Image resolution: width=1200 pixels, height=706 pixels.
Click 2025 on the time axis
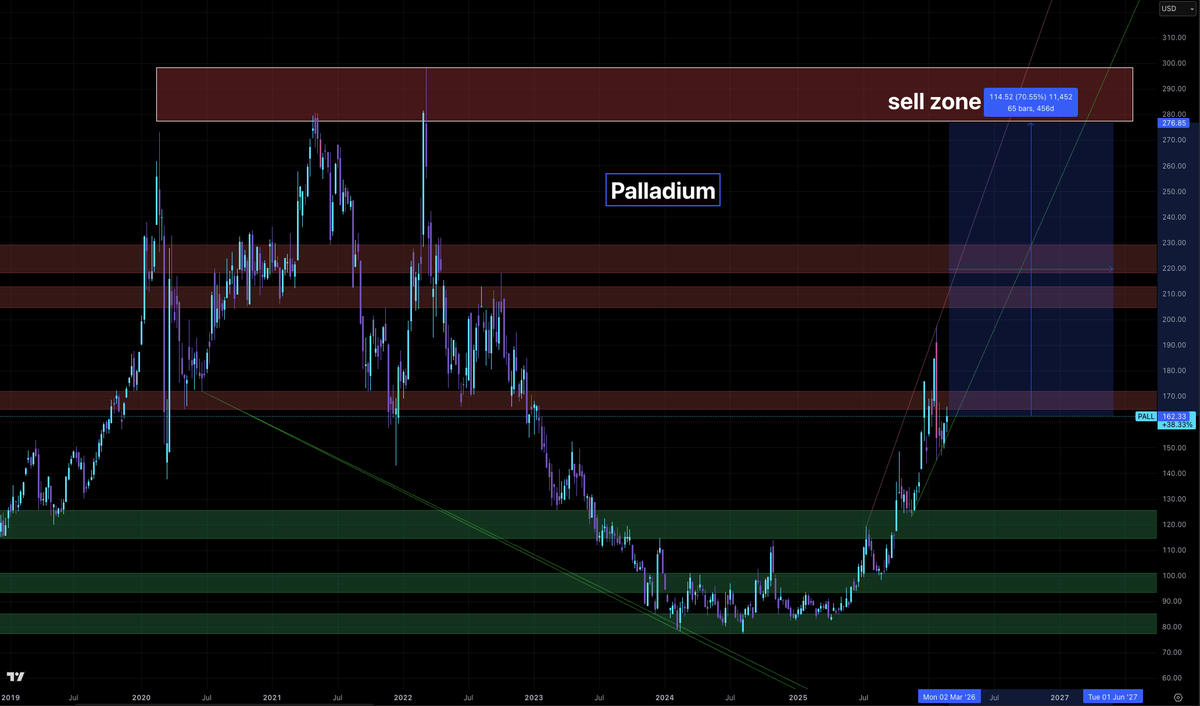[x=797, y=696]
